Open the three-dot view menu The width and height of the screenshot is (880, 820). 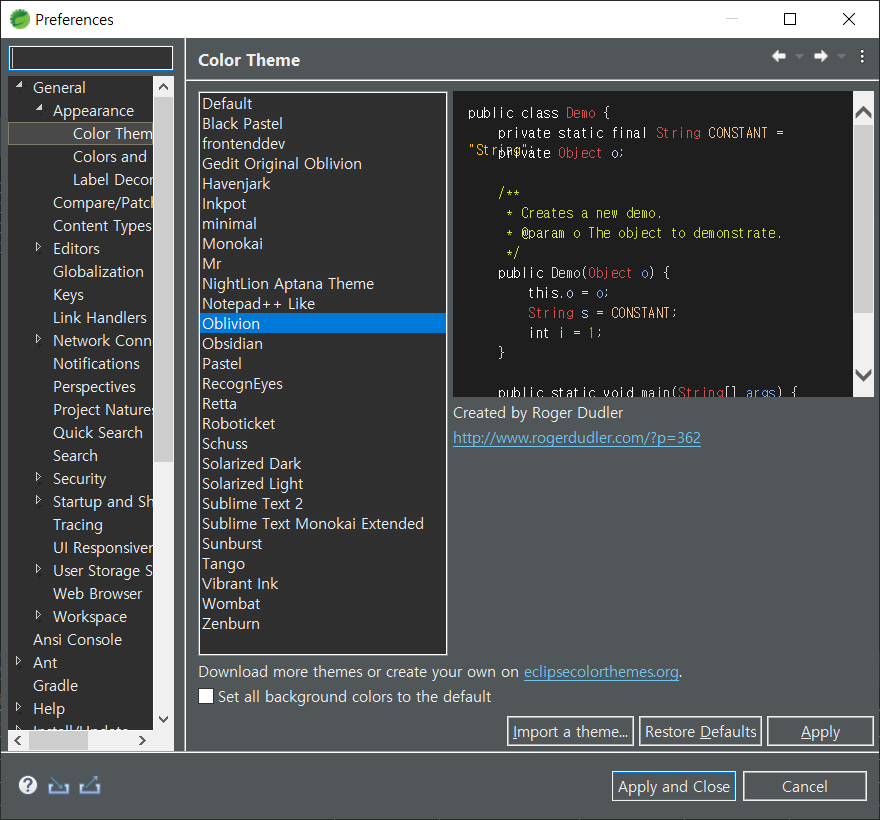click(x=862, y=56)
